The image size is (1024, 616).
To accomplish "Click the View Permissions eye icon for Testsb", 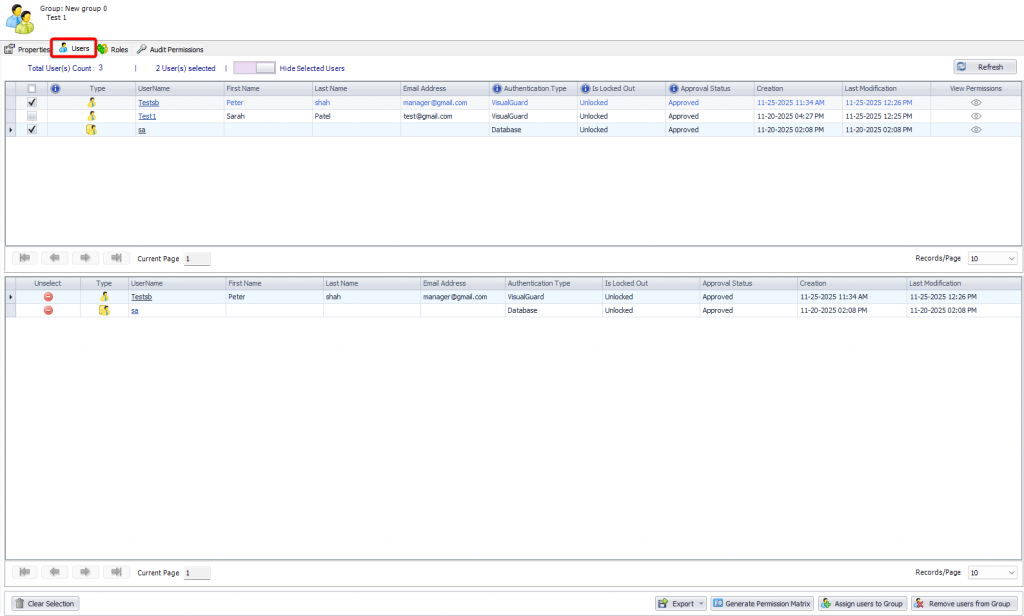I will 976,102.
